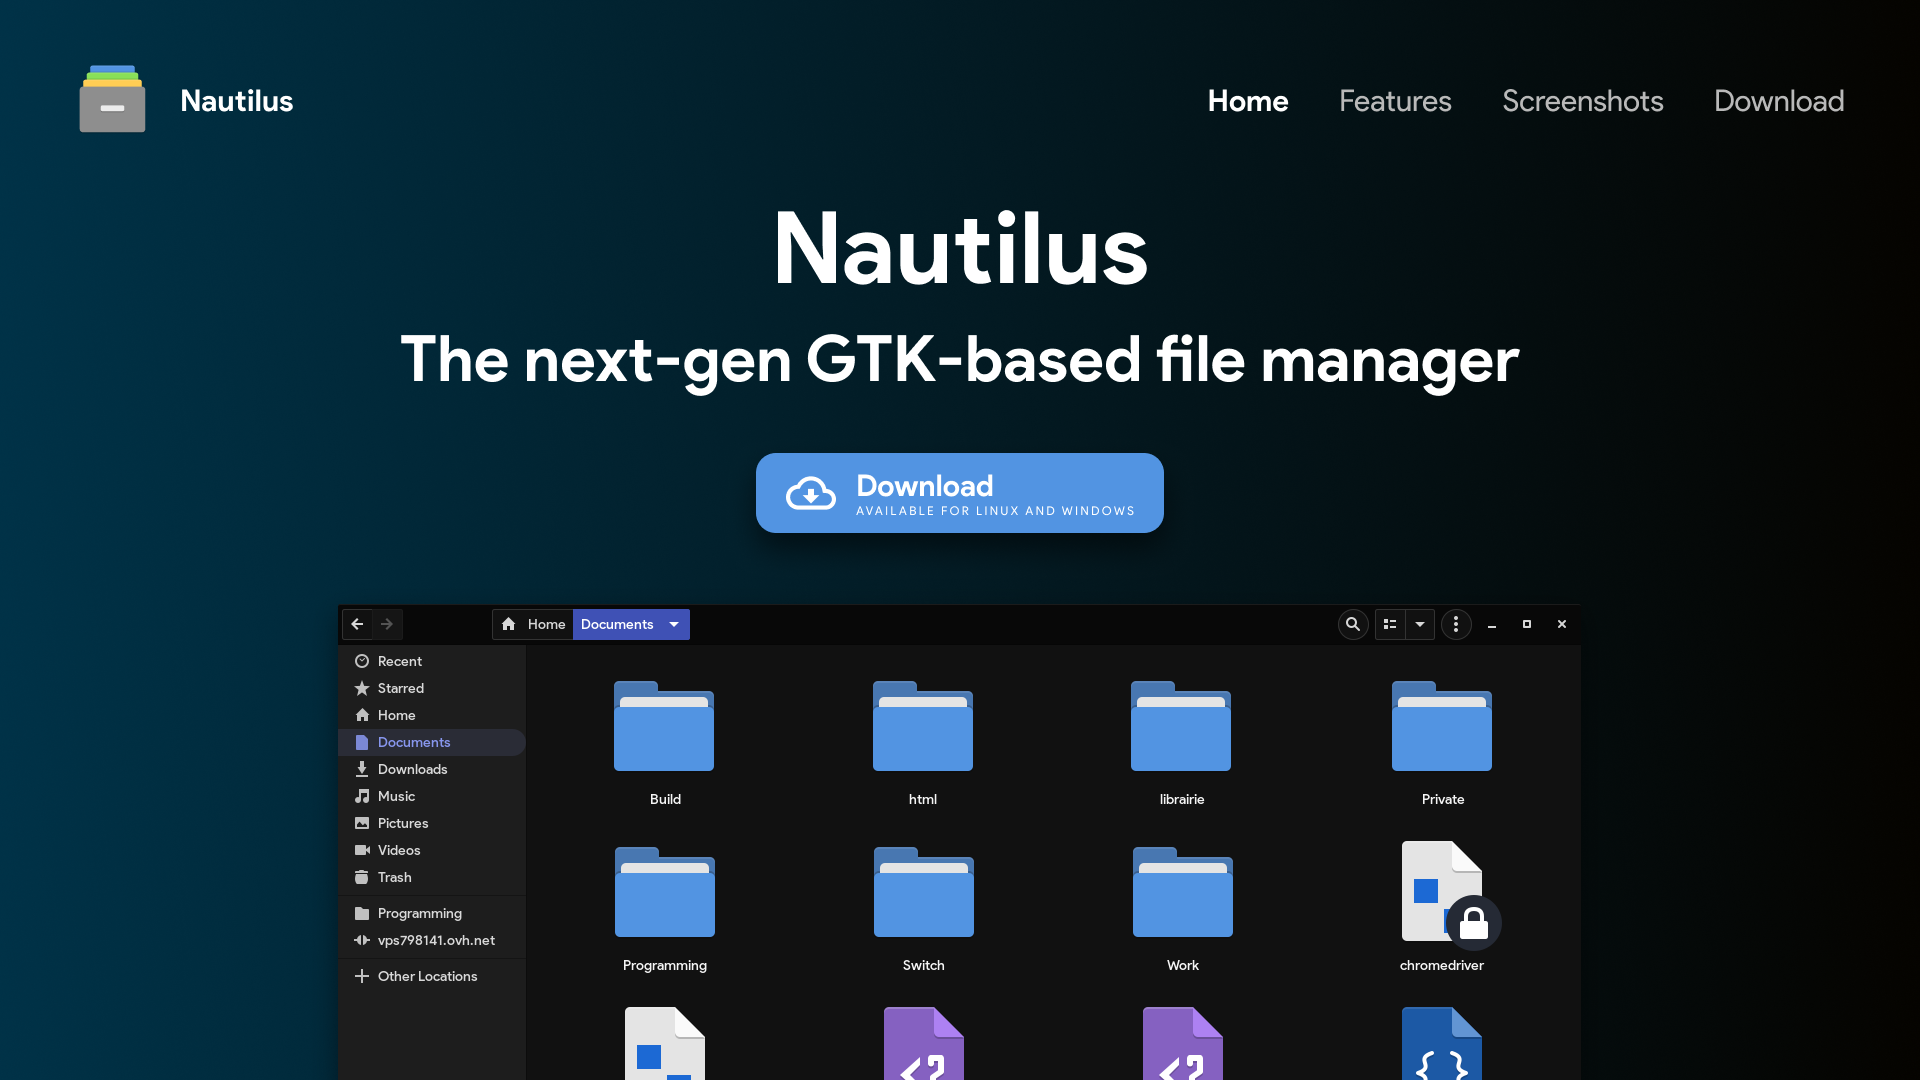This screenshot has width=1920, height=1080.
Task: Navigate back using back arrow button
Action: [x=356, y=624]
